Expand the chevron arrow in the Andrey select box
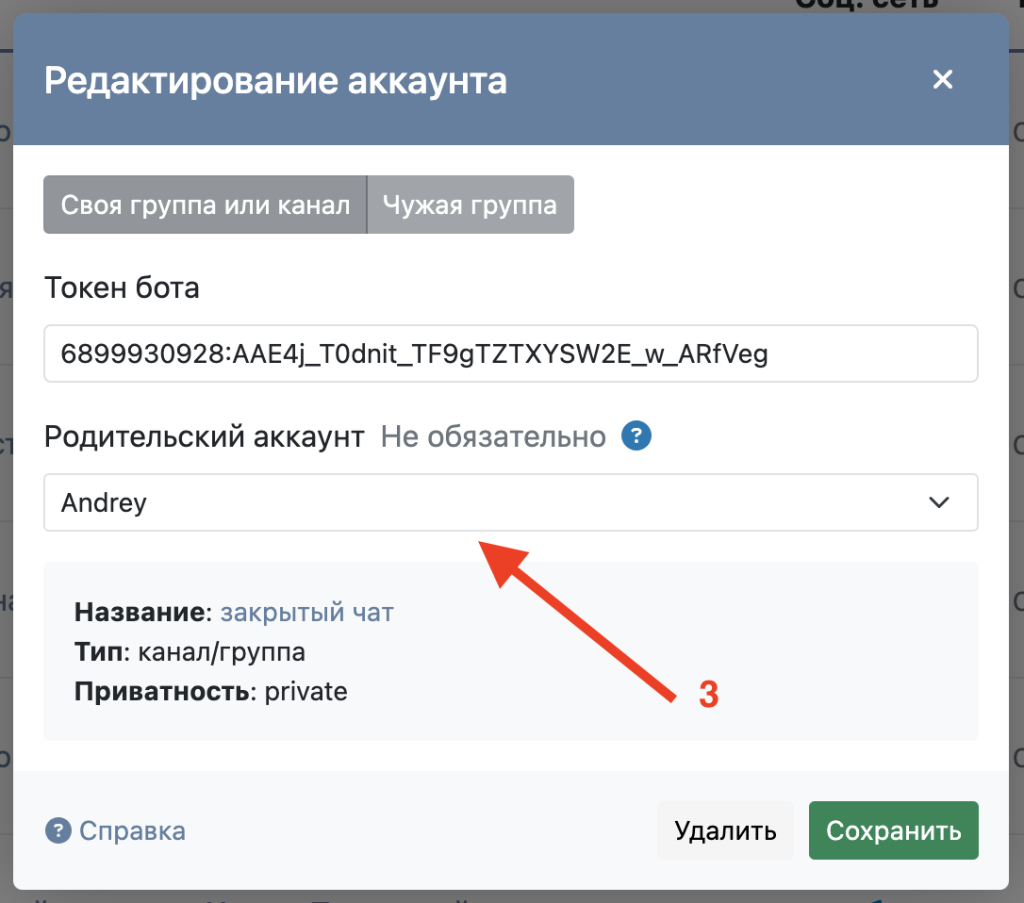1024x903 pixels. pos(939,502)
